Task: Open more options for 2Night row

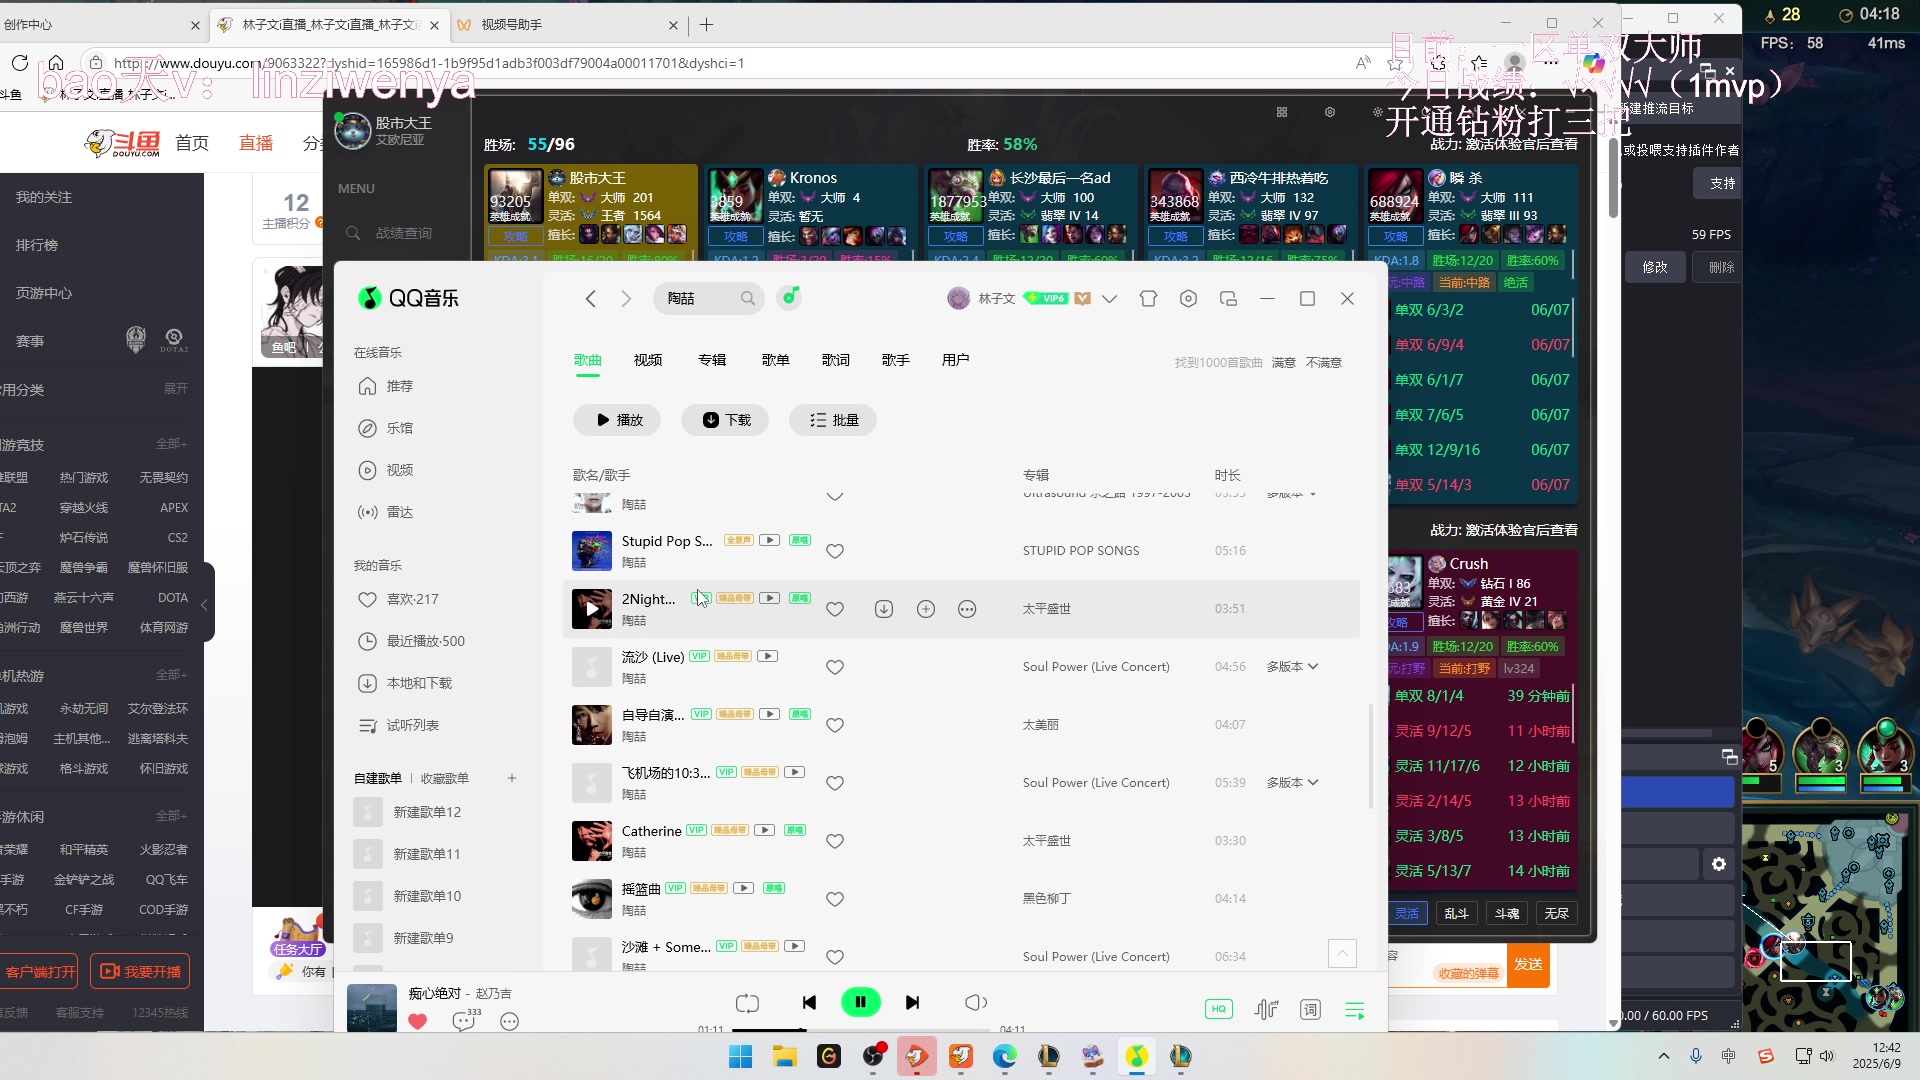Action: click(x=967, y=609)
